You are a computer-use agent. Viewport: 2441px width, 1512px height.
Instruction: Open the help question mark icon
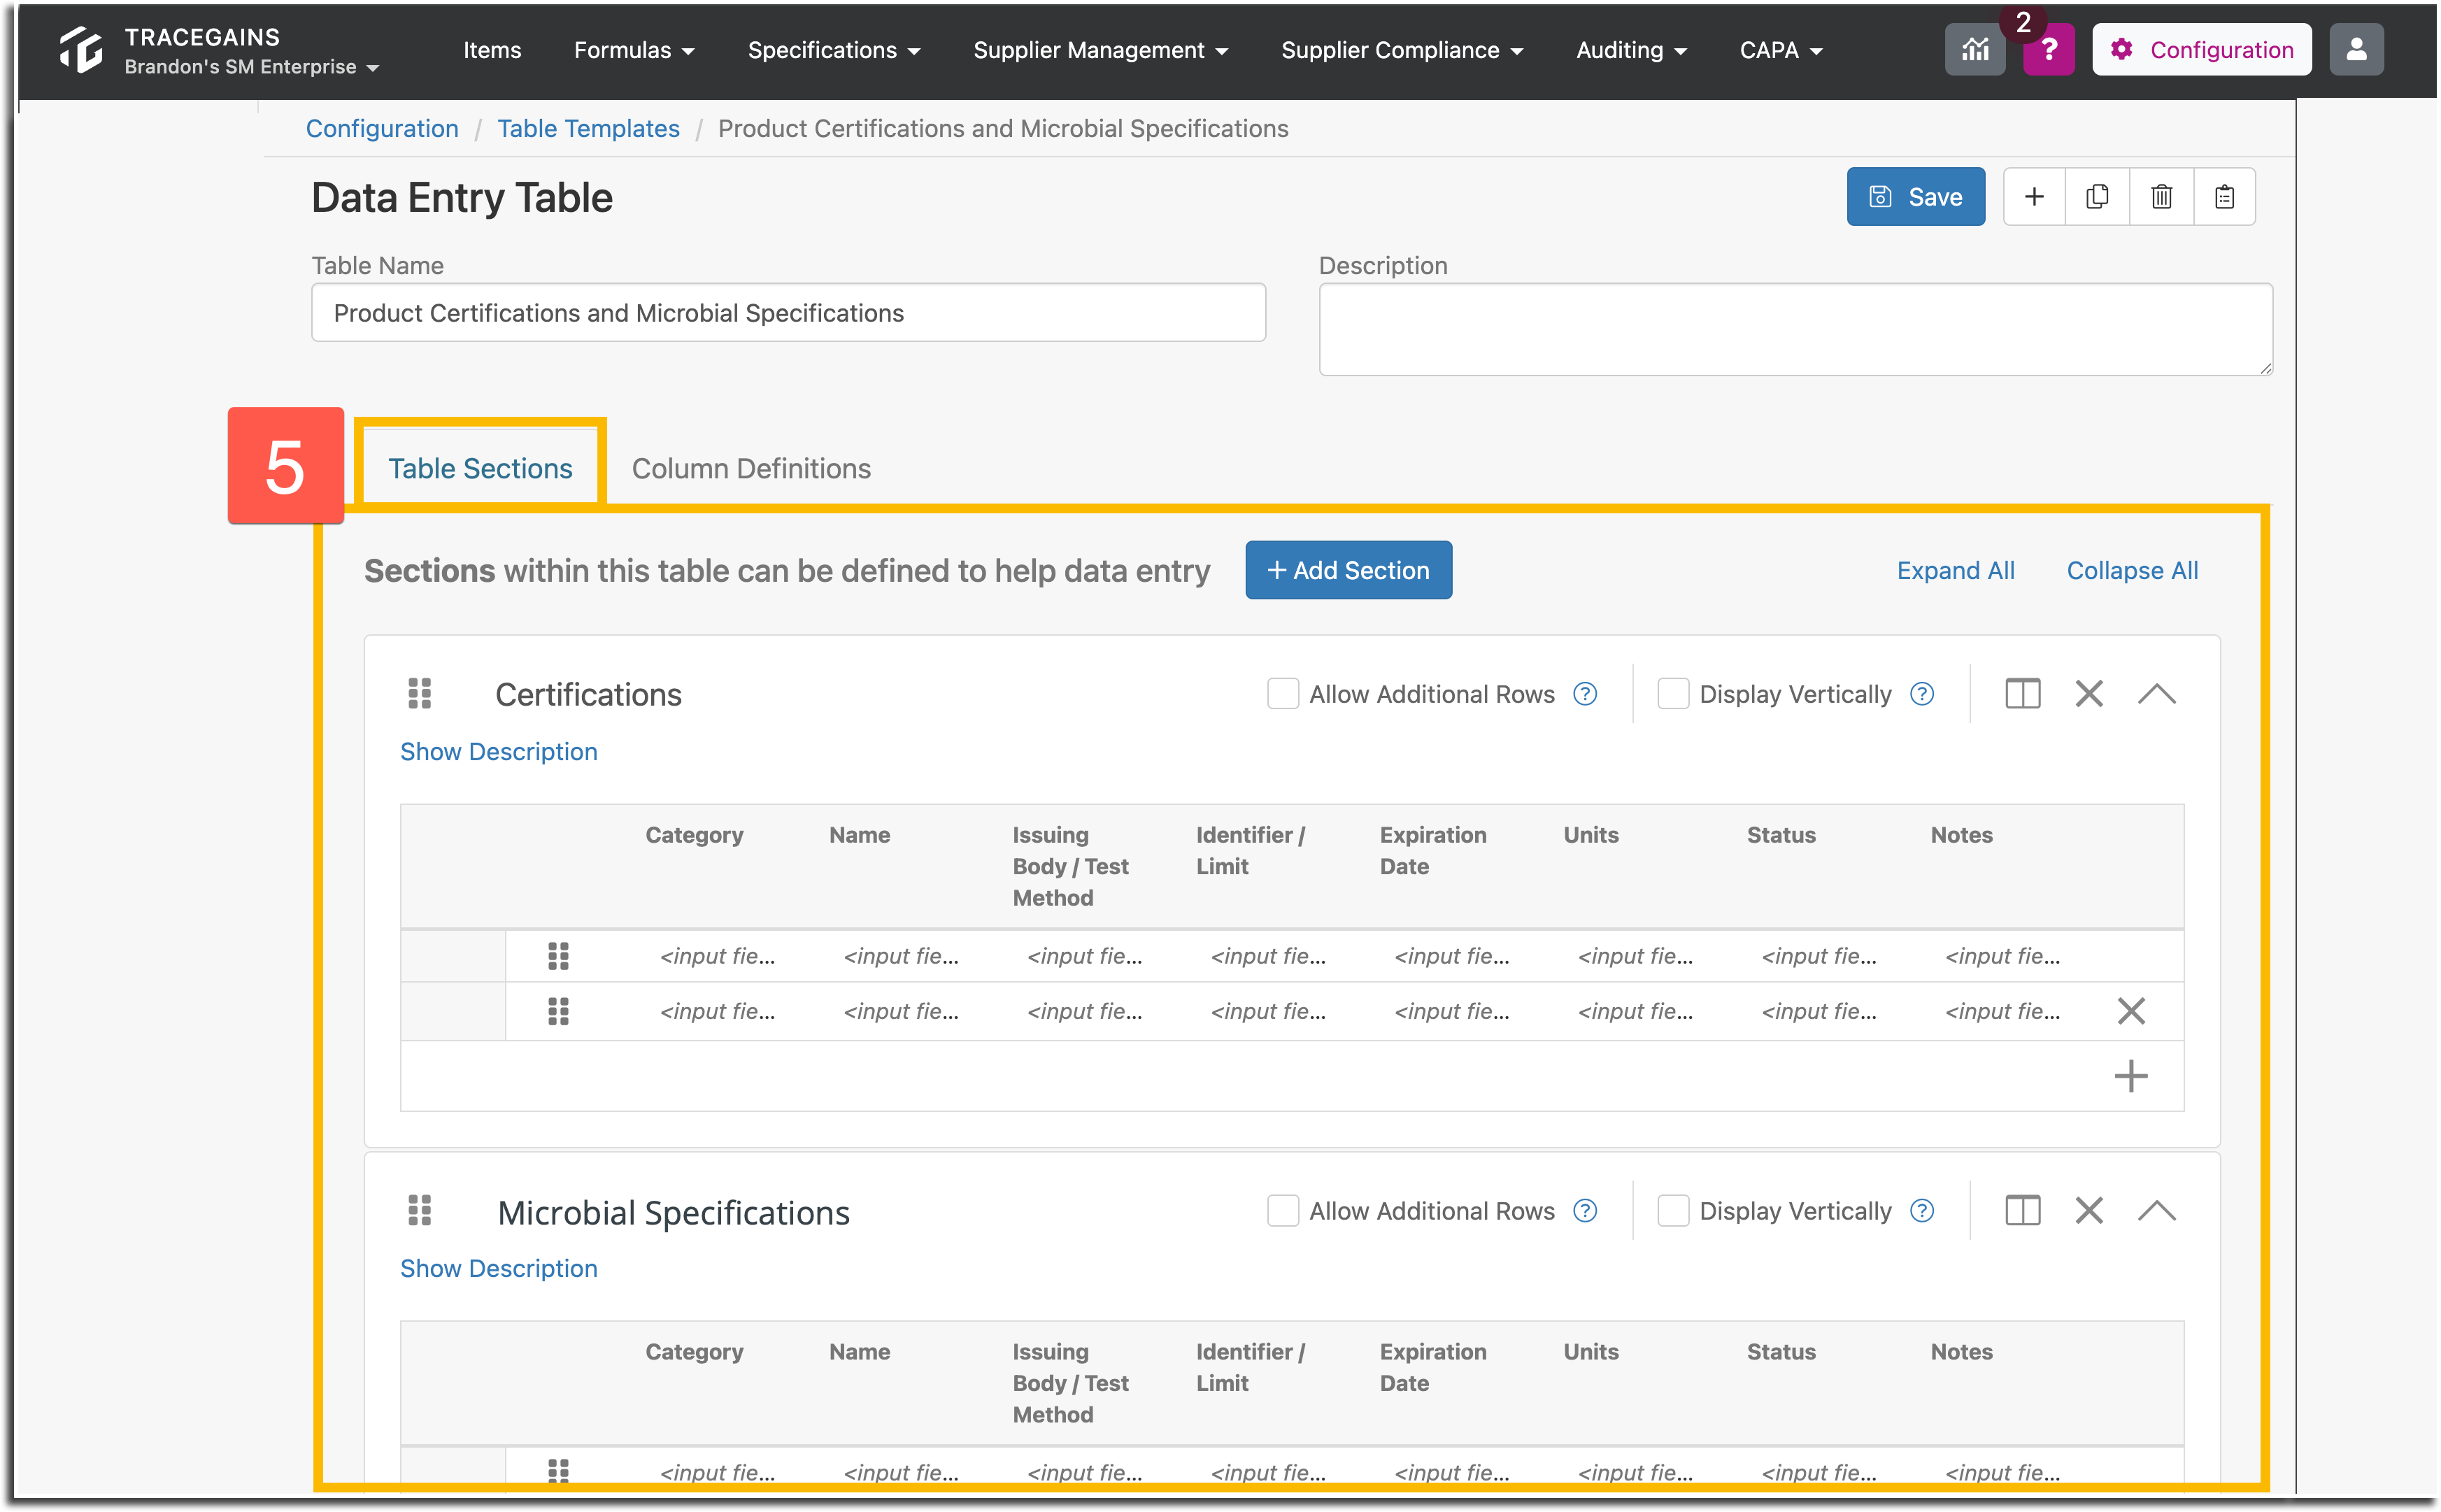click(2048, 50)
